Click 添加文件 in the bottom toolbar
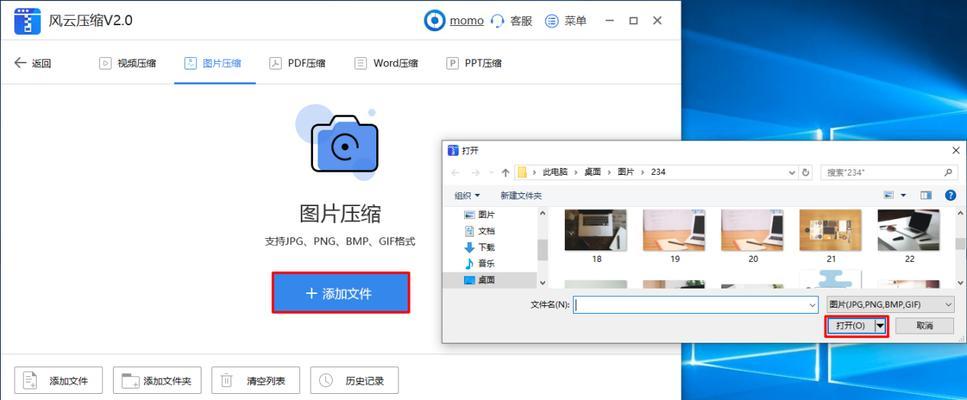 click(x=59, y=380)
